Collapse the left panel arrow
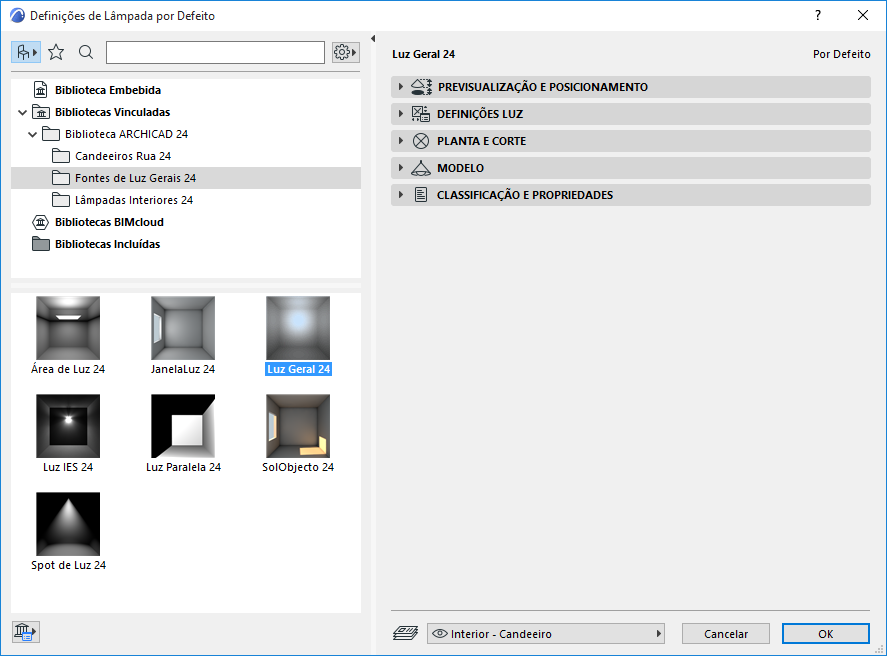 point(373,38)
